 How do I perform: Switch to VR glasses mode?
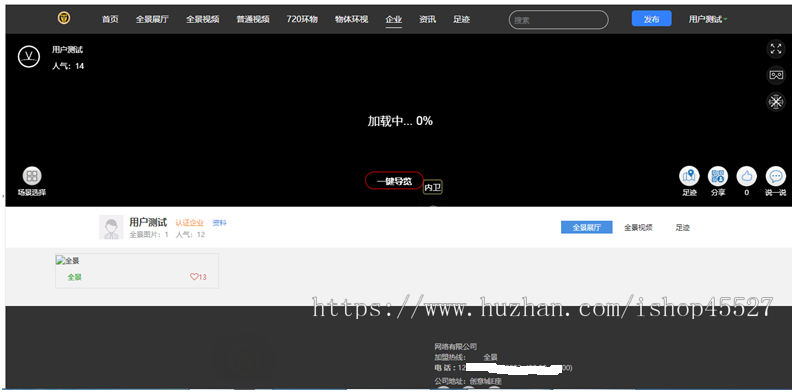coord(775,75)
